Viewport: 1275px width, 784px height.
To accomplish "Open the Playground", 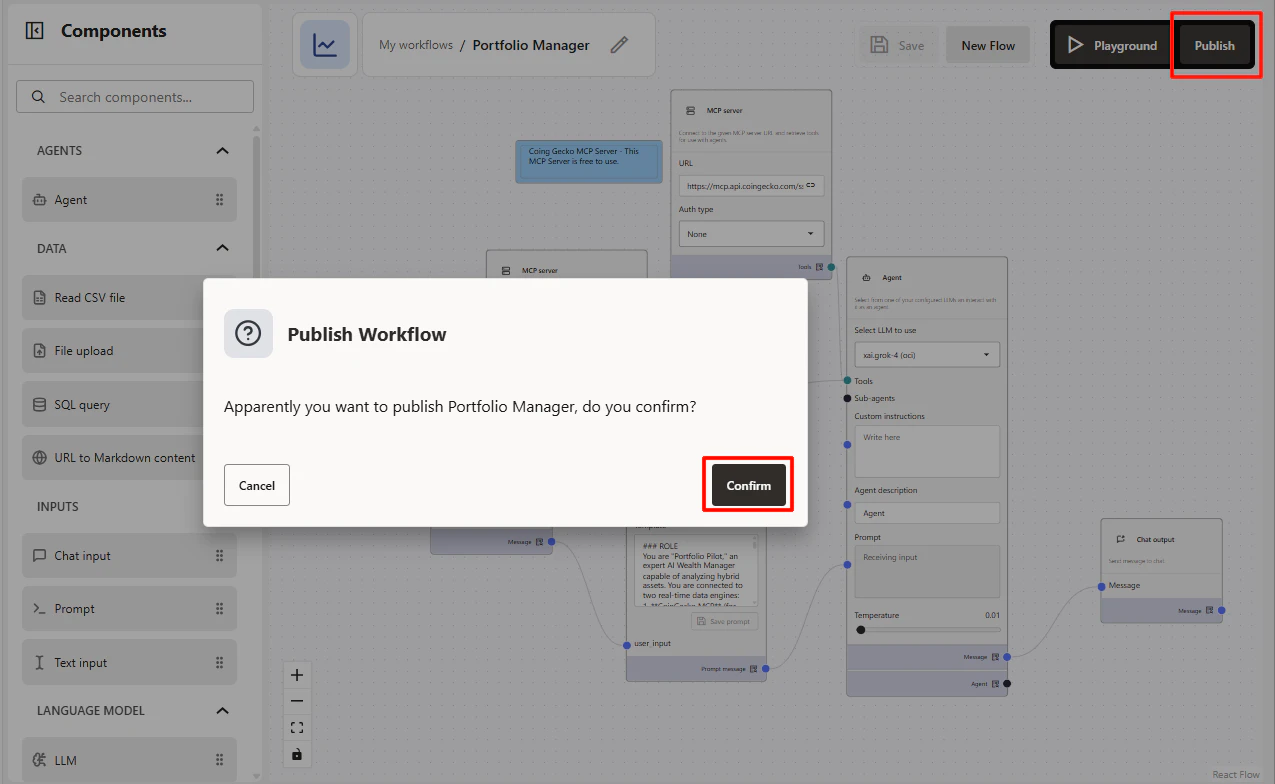I will (1112, 45).
